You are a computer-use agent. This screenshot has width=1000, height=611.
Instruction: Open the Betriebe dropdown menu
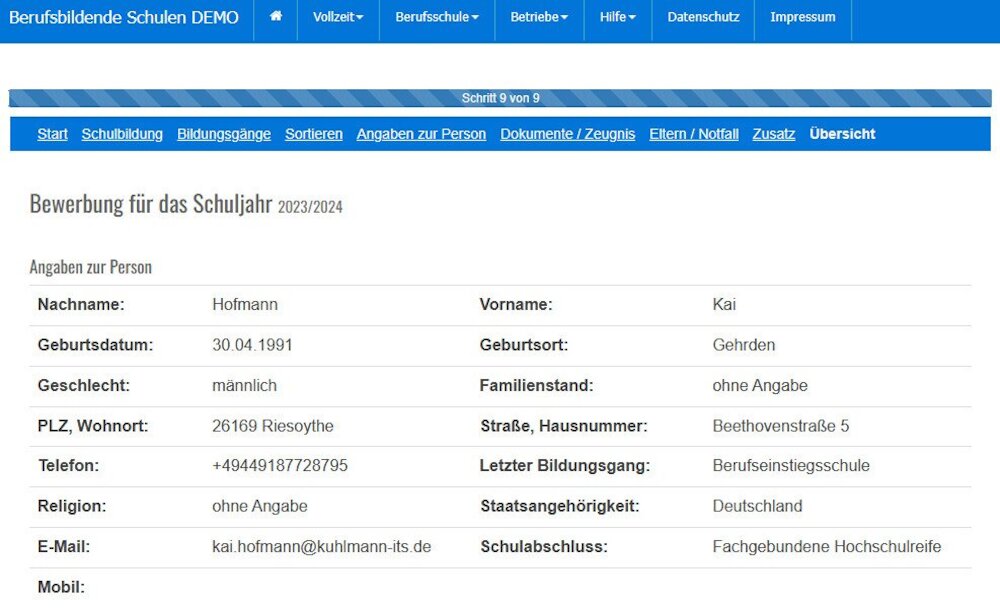[x=539, y=17]
